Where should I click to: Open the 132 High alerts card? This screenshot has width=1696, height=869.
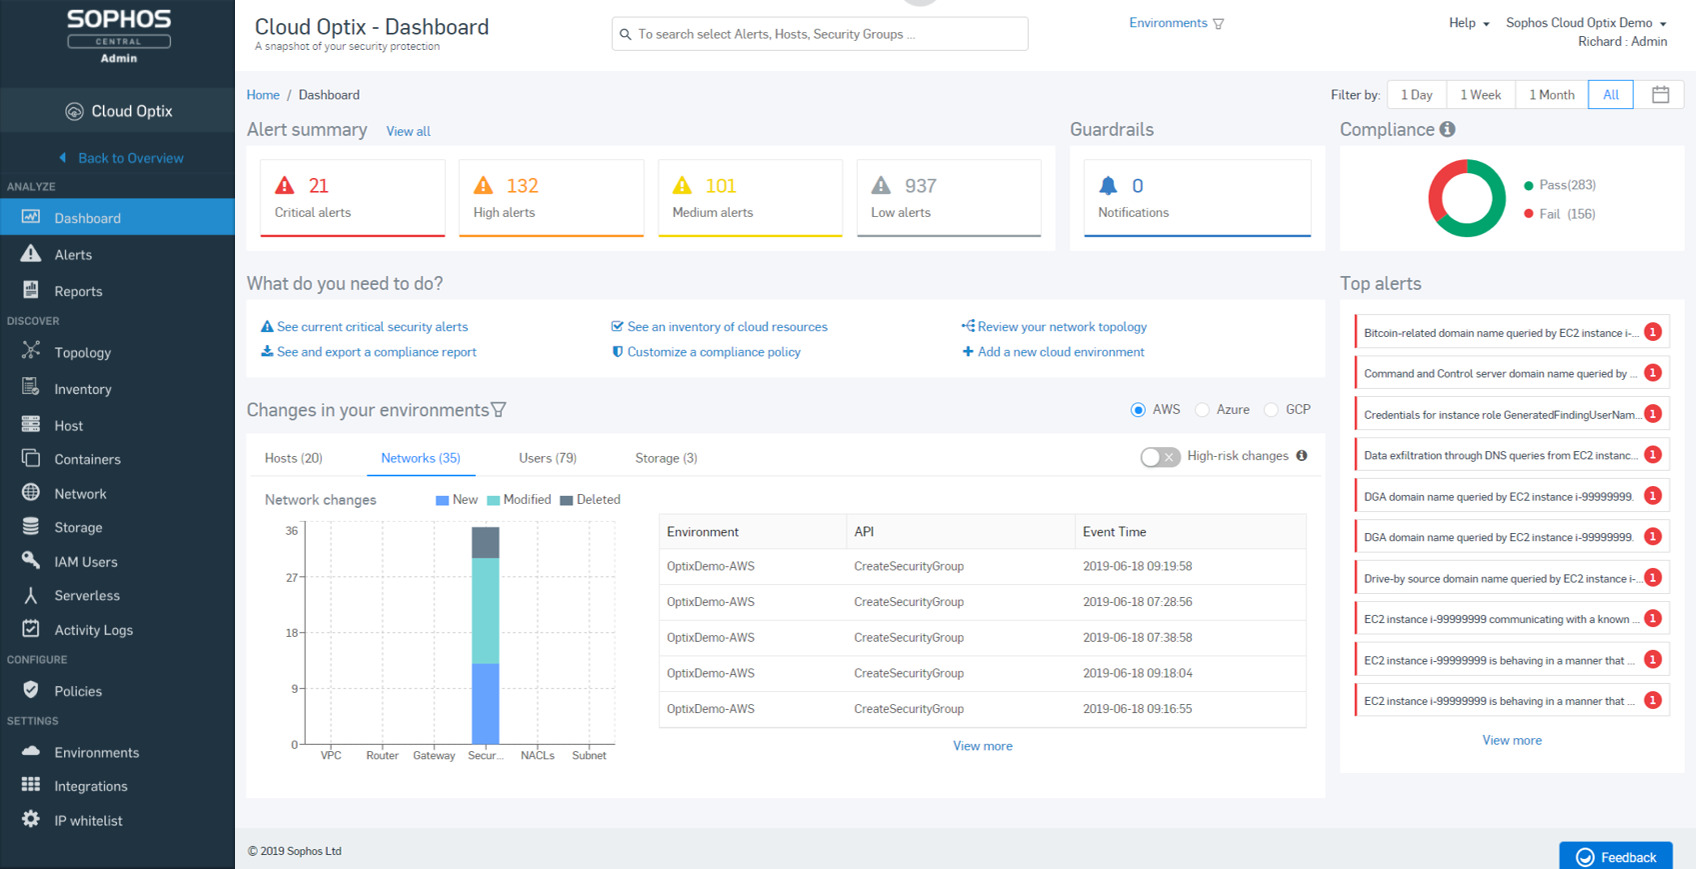[551, 198]
